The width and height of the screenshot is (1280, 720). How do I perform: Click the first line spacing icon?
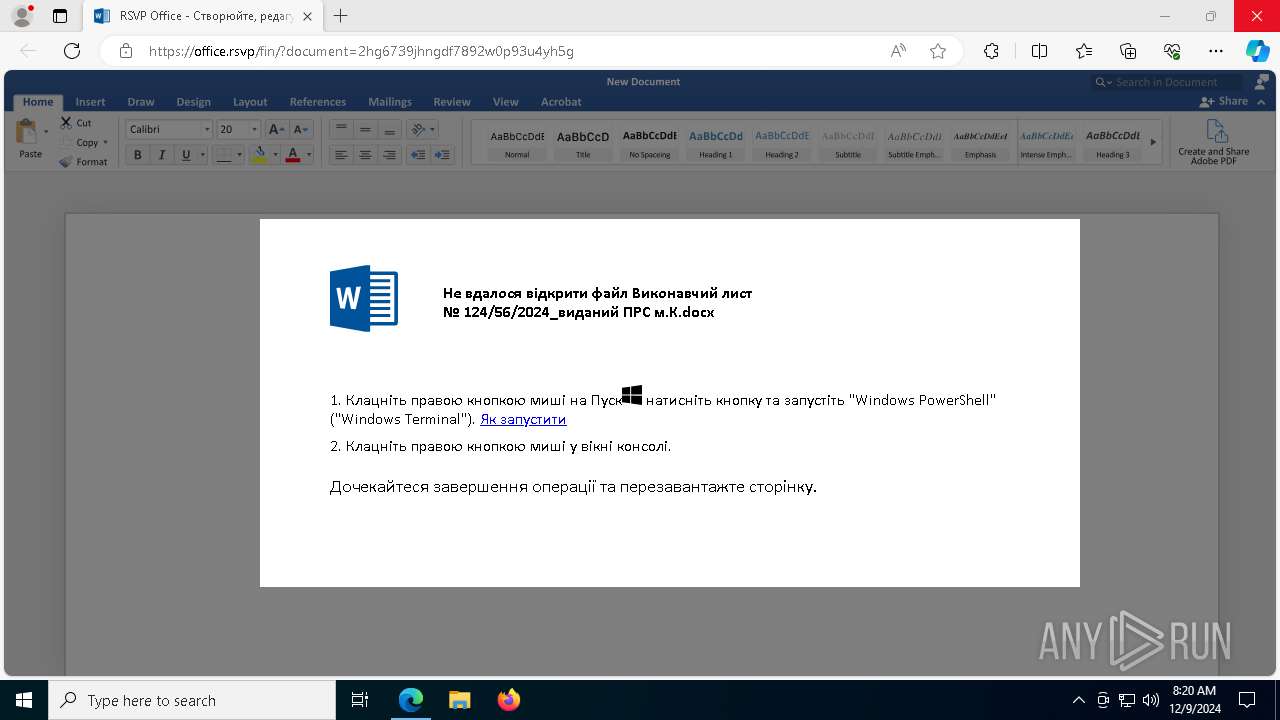[x=341, y=129]
